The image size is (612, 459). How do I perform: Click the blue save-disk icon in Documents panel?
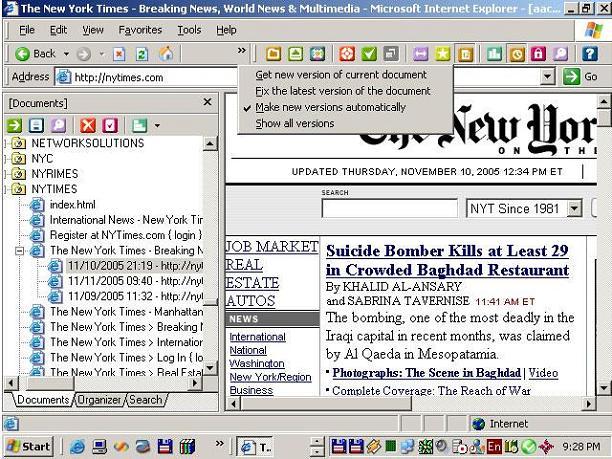pos(36,125)
